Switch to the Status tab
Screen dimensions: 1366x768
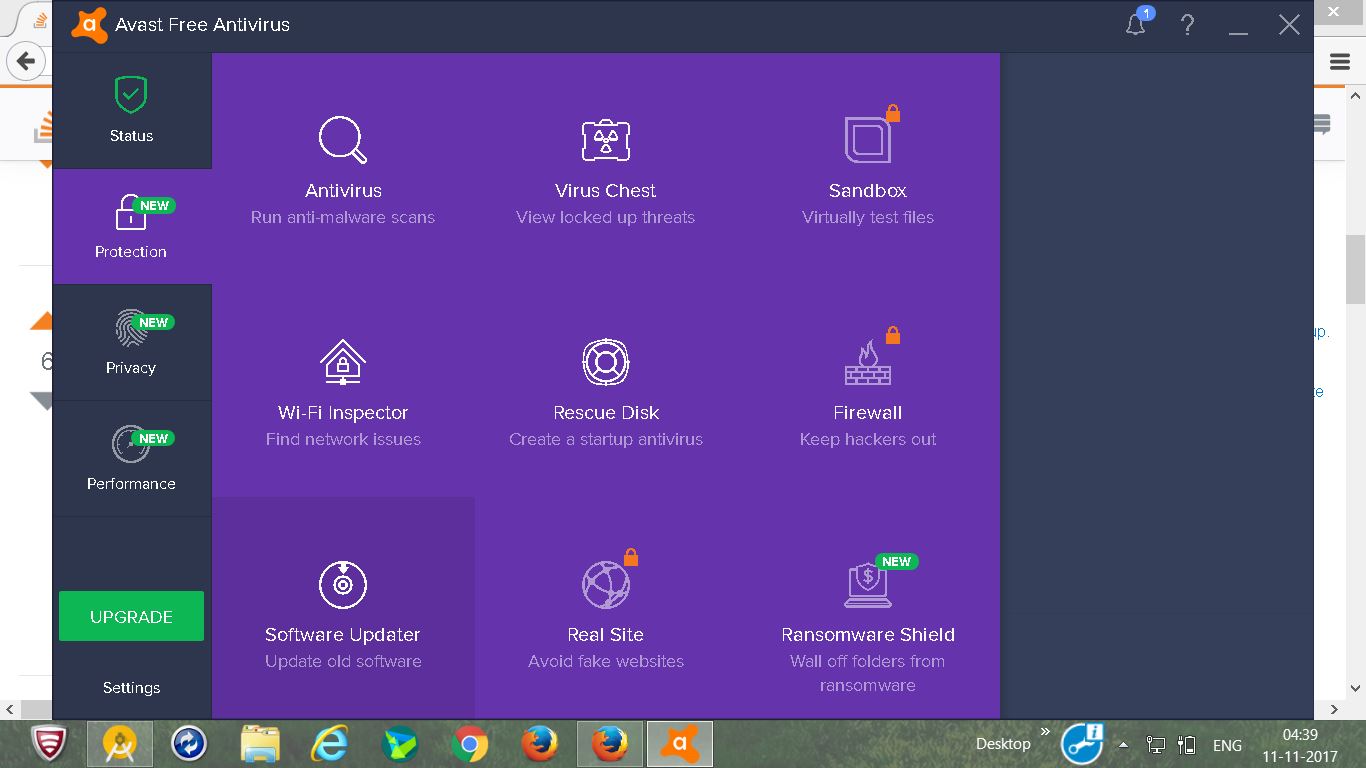tap(132, 111)
